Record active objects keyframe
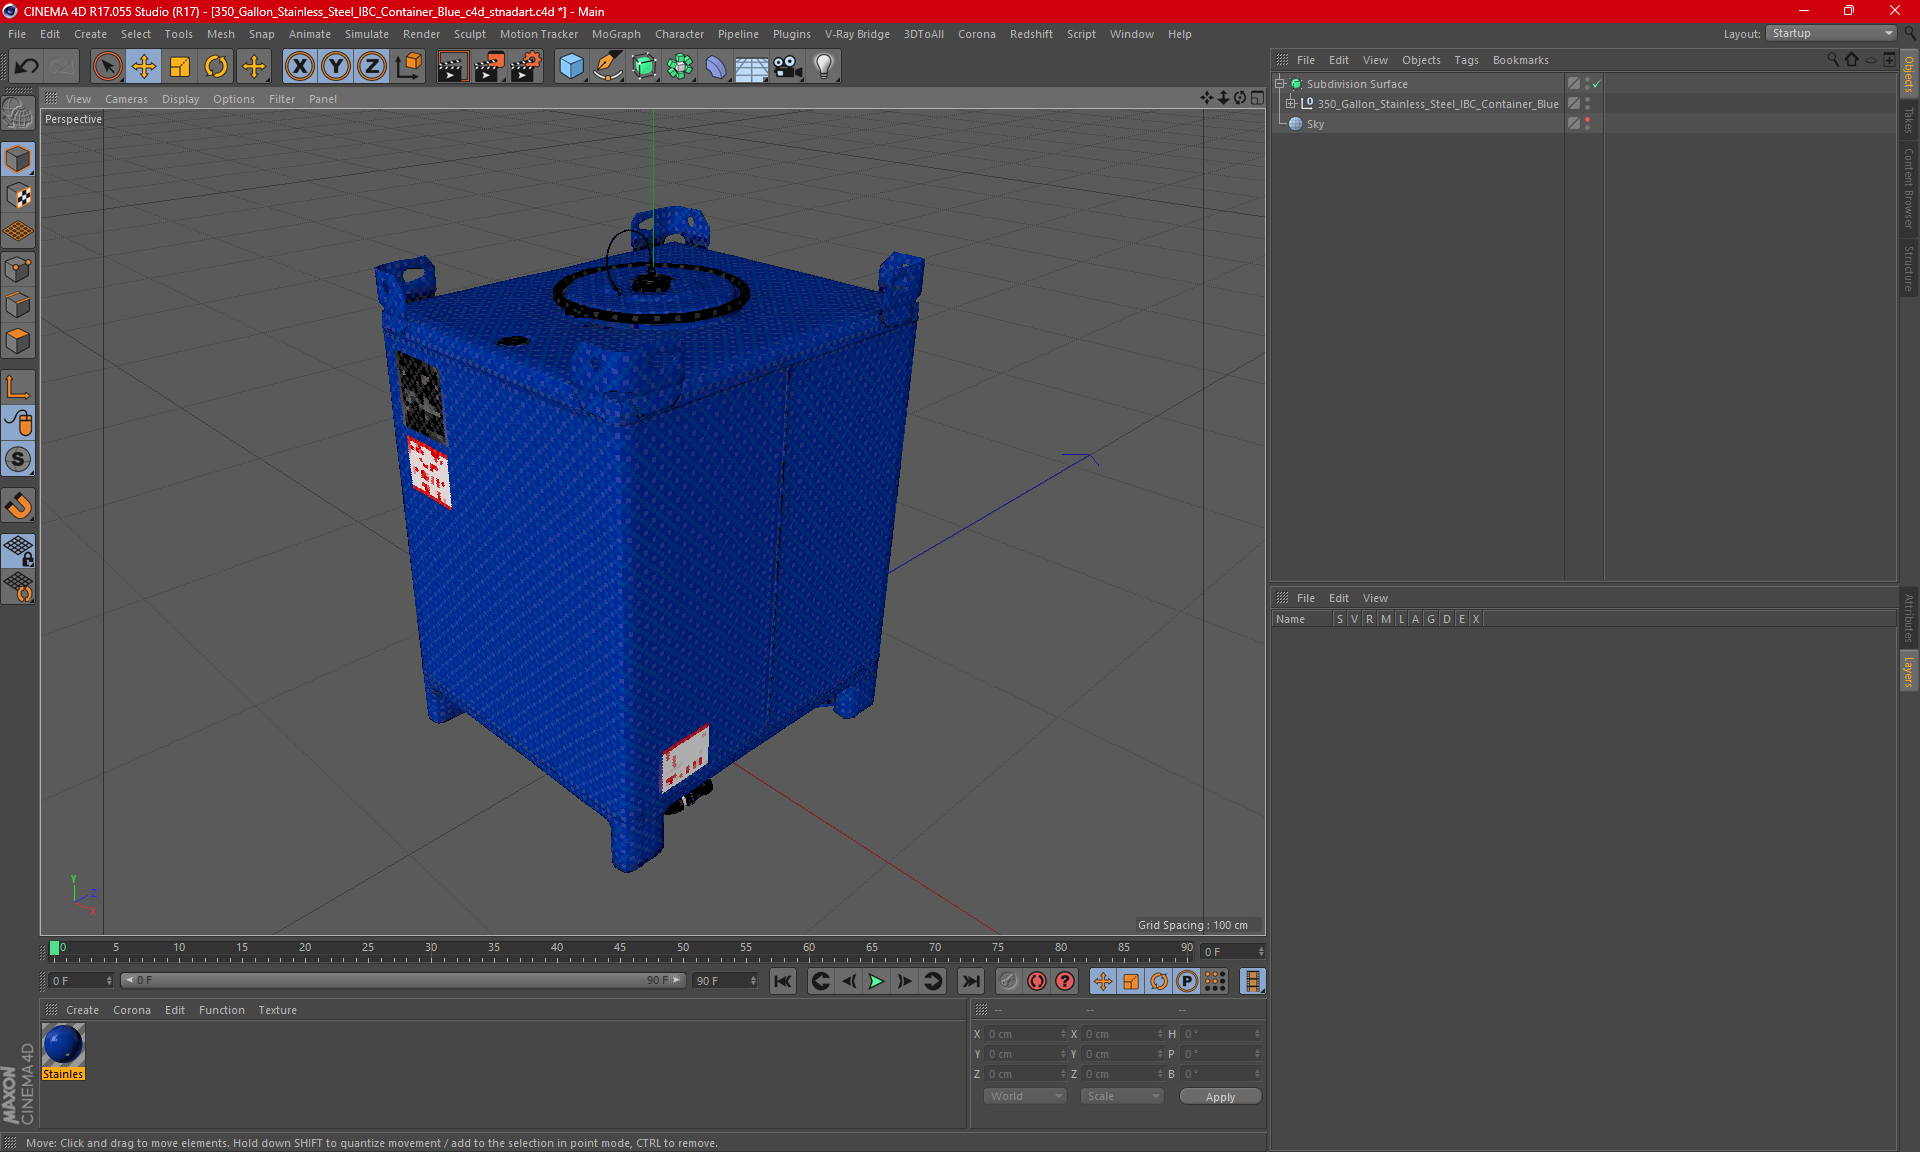1920x1152 pixels. 1009,981
